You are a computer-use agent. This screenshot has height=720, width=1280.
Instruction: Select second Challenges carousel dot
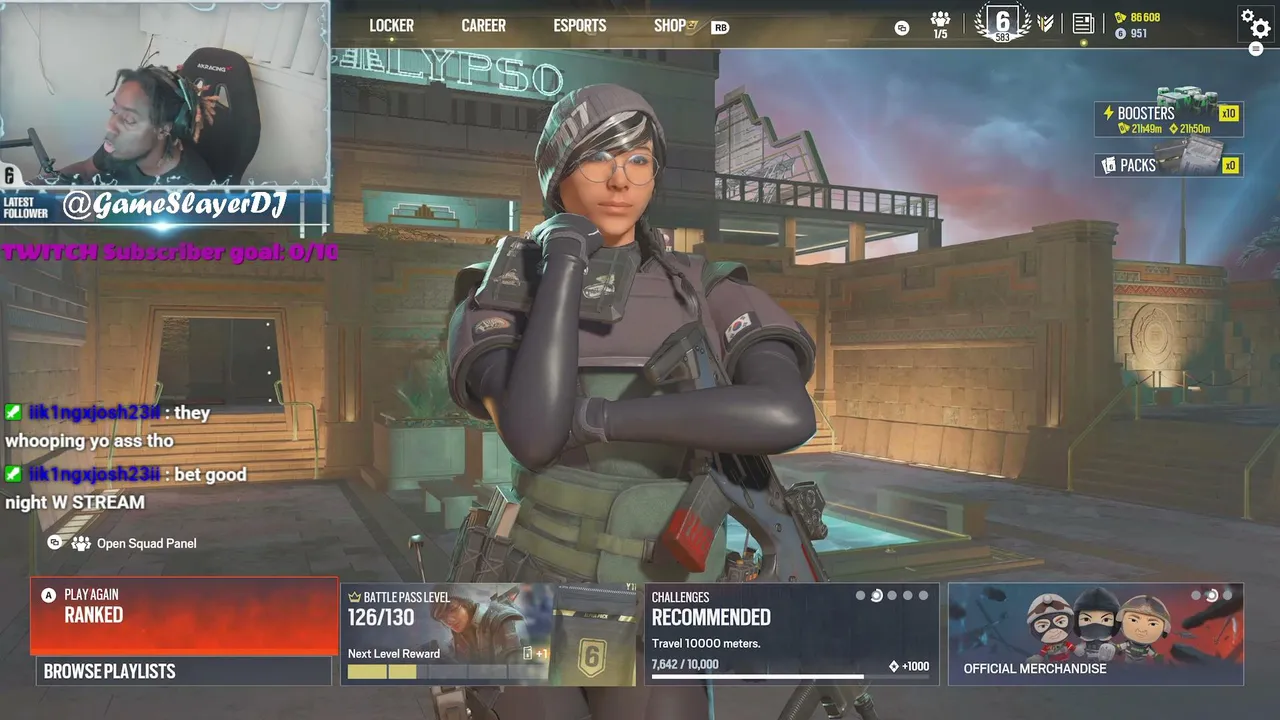pyautogui.click(x=876, y=596)
